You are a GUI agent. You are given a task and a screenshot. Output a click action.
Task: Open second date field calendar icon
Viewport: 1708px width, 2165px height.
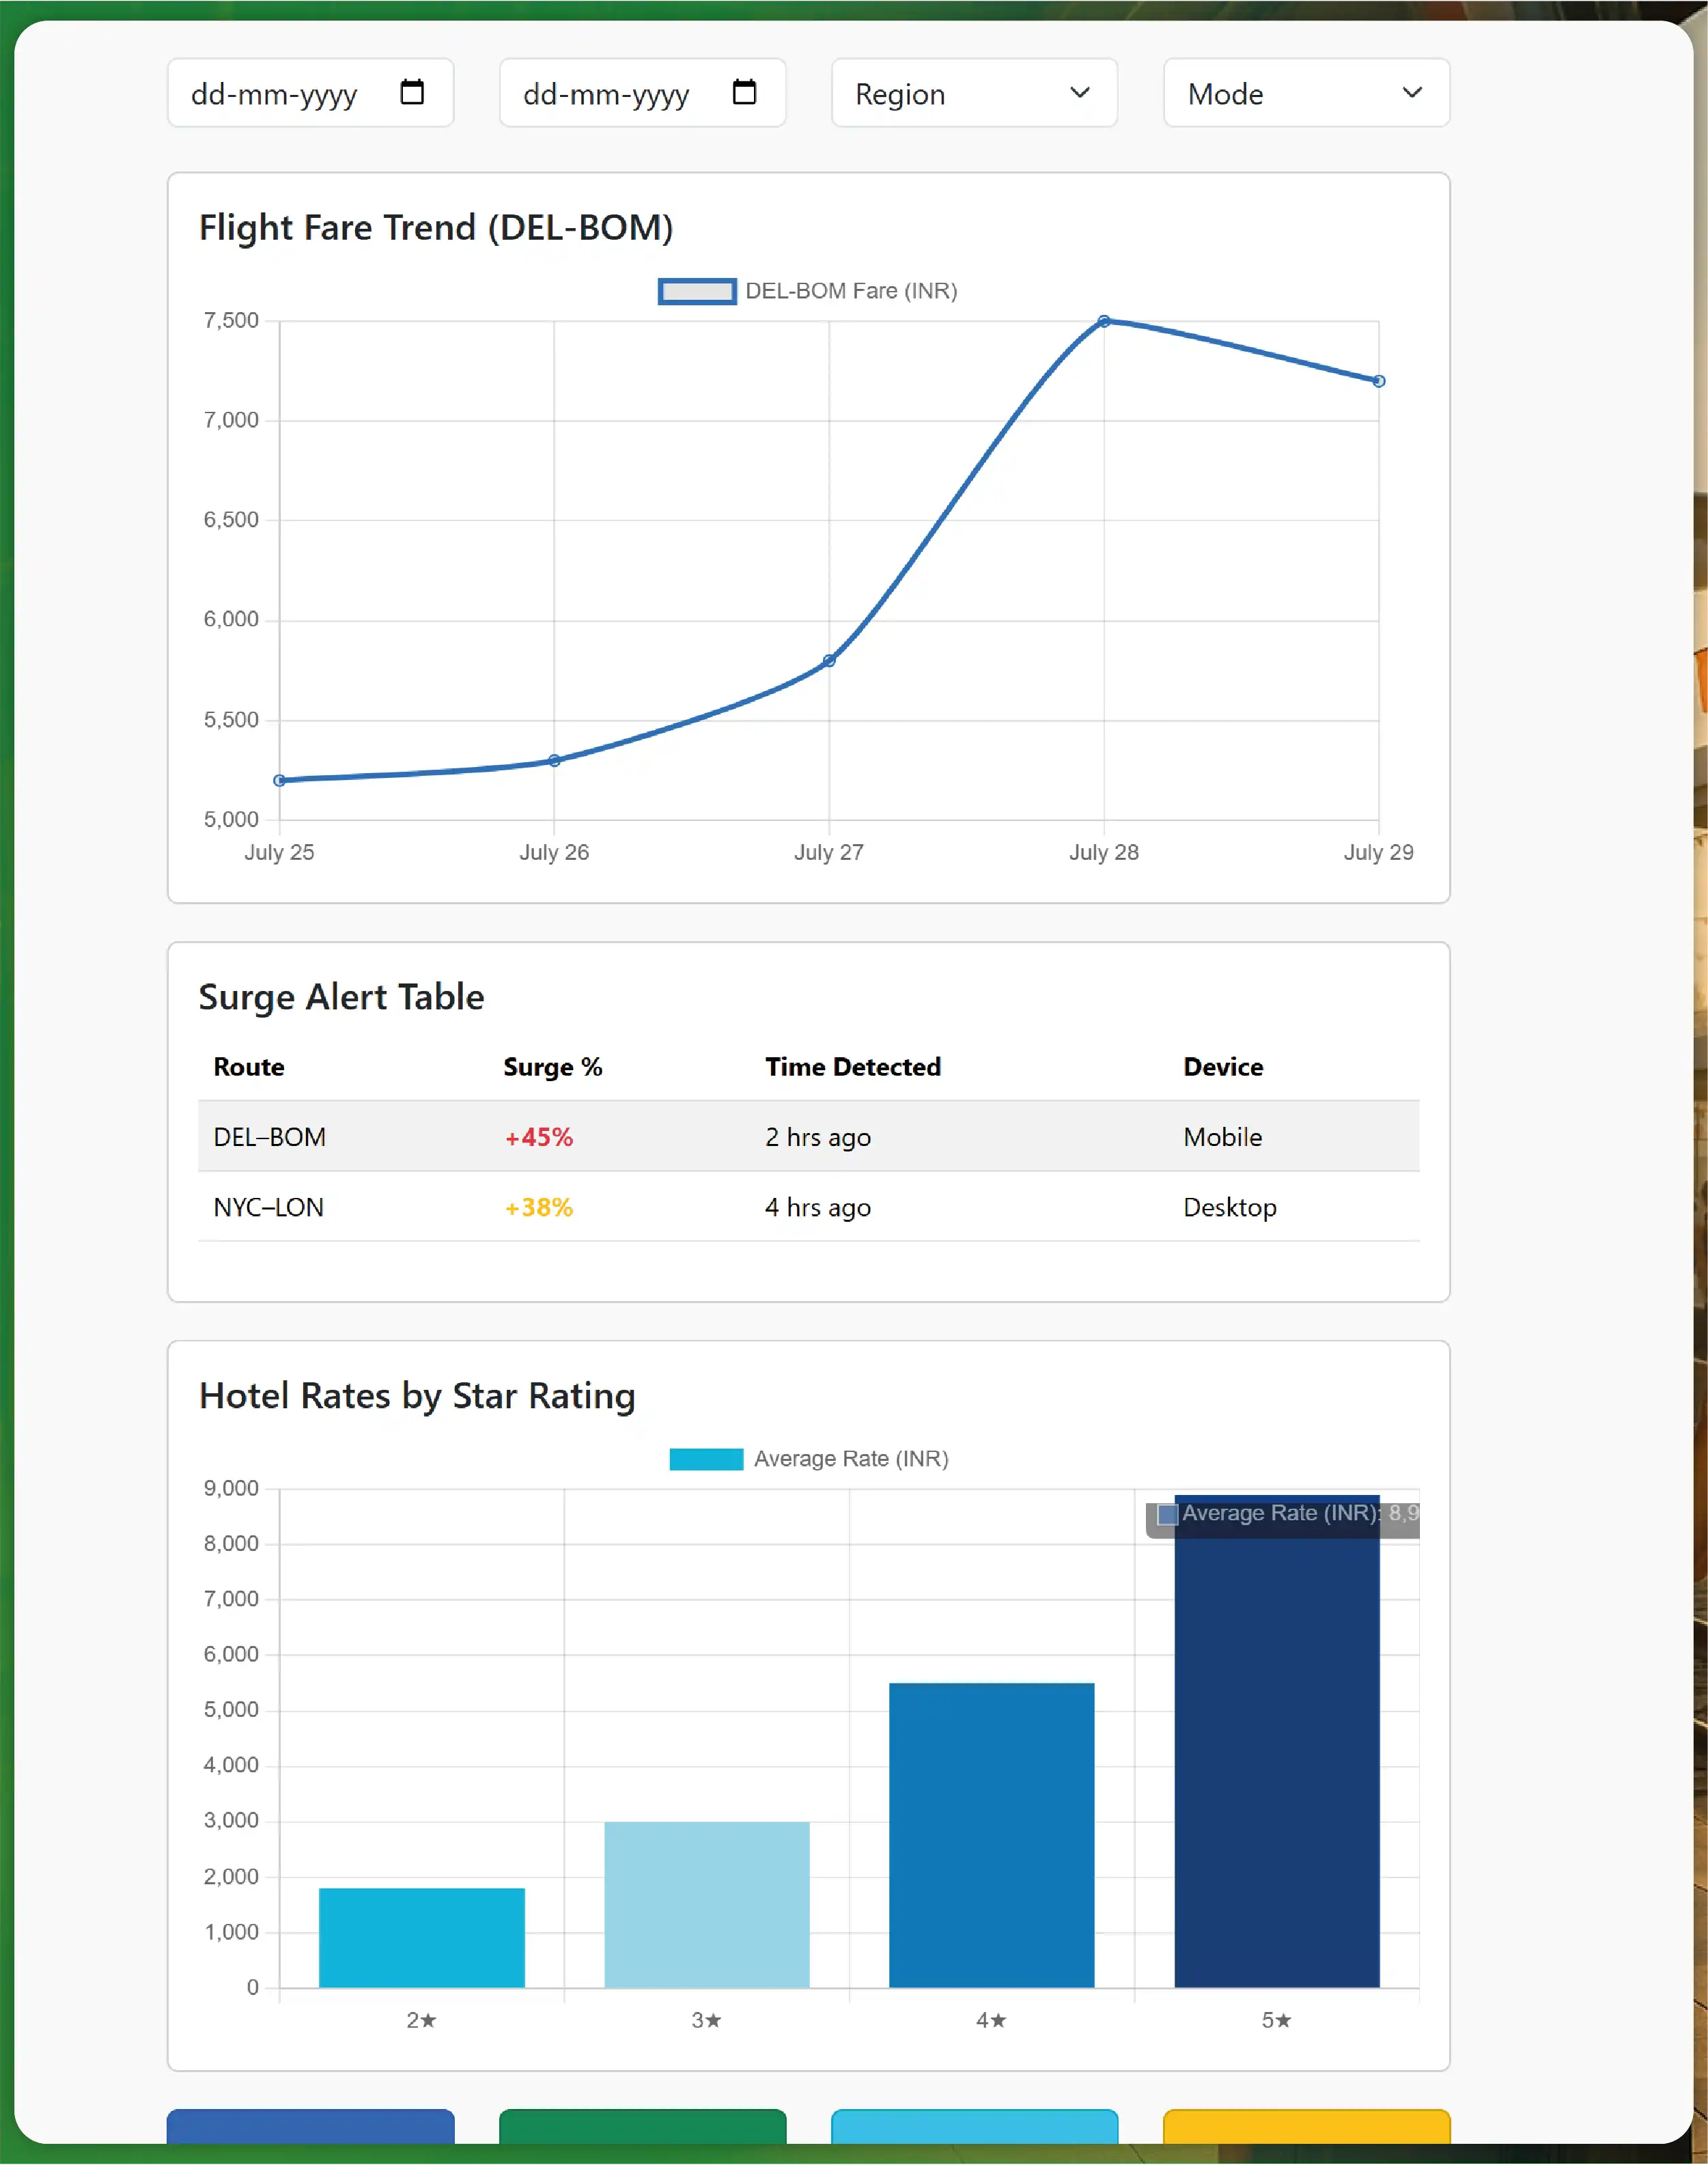(x=744, y=92)
